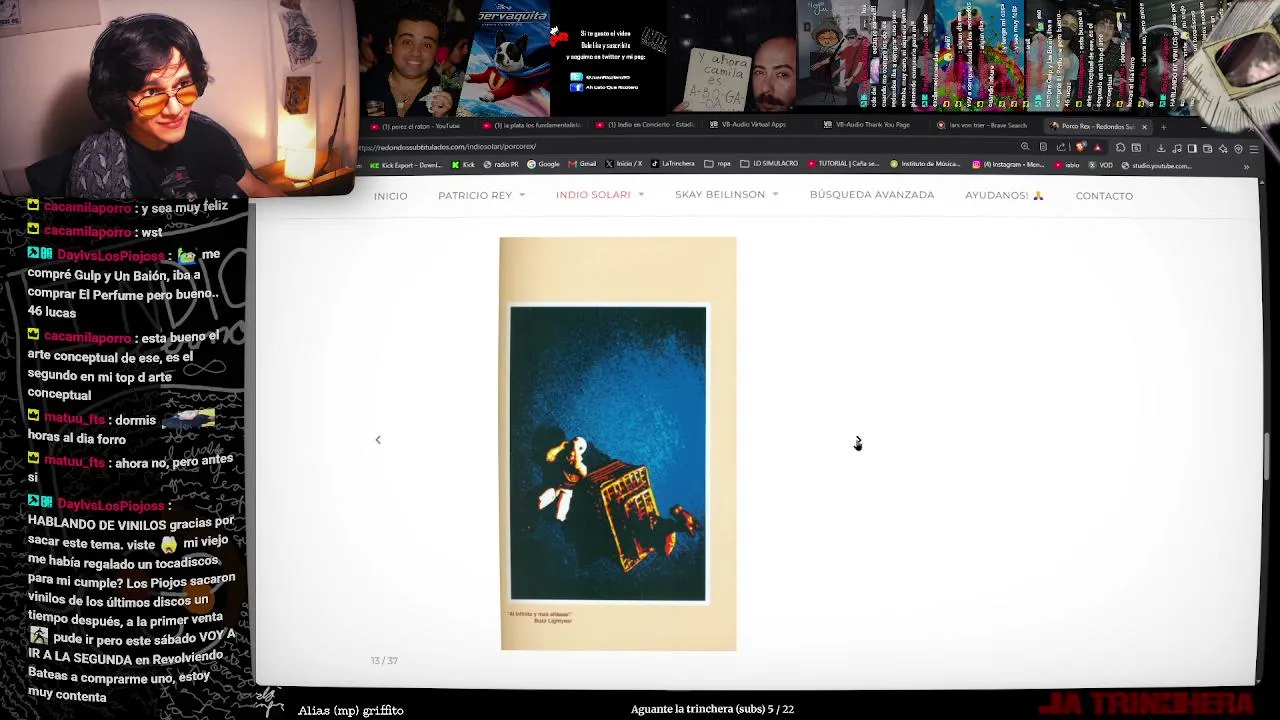Open the Google bookmark
Screen dimensions: 1280x720
(543, 164)
